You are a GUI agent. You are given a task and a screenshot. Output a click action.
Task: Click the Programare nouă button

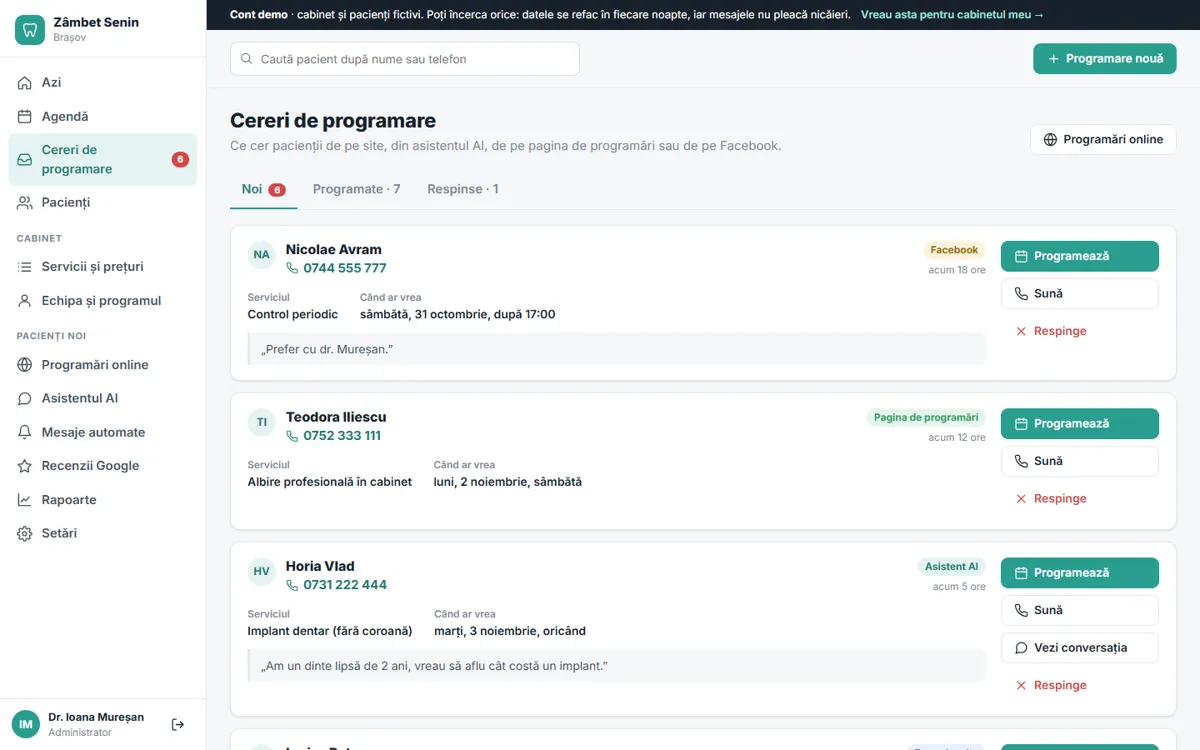pos(1105,59)
